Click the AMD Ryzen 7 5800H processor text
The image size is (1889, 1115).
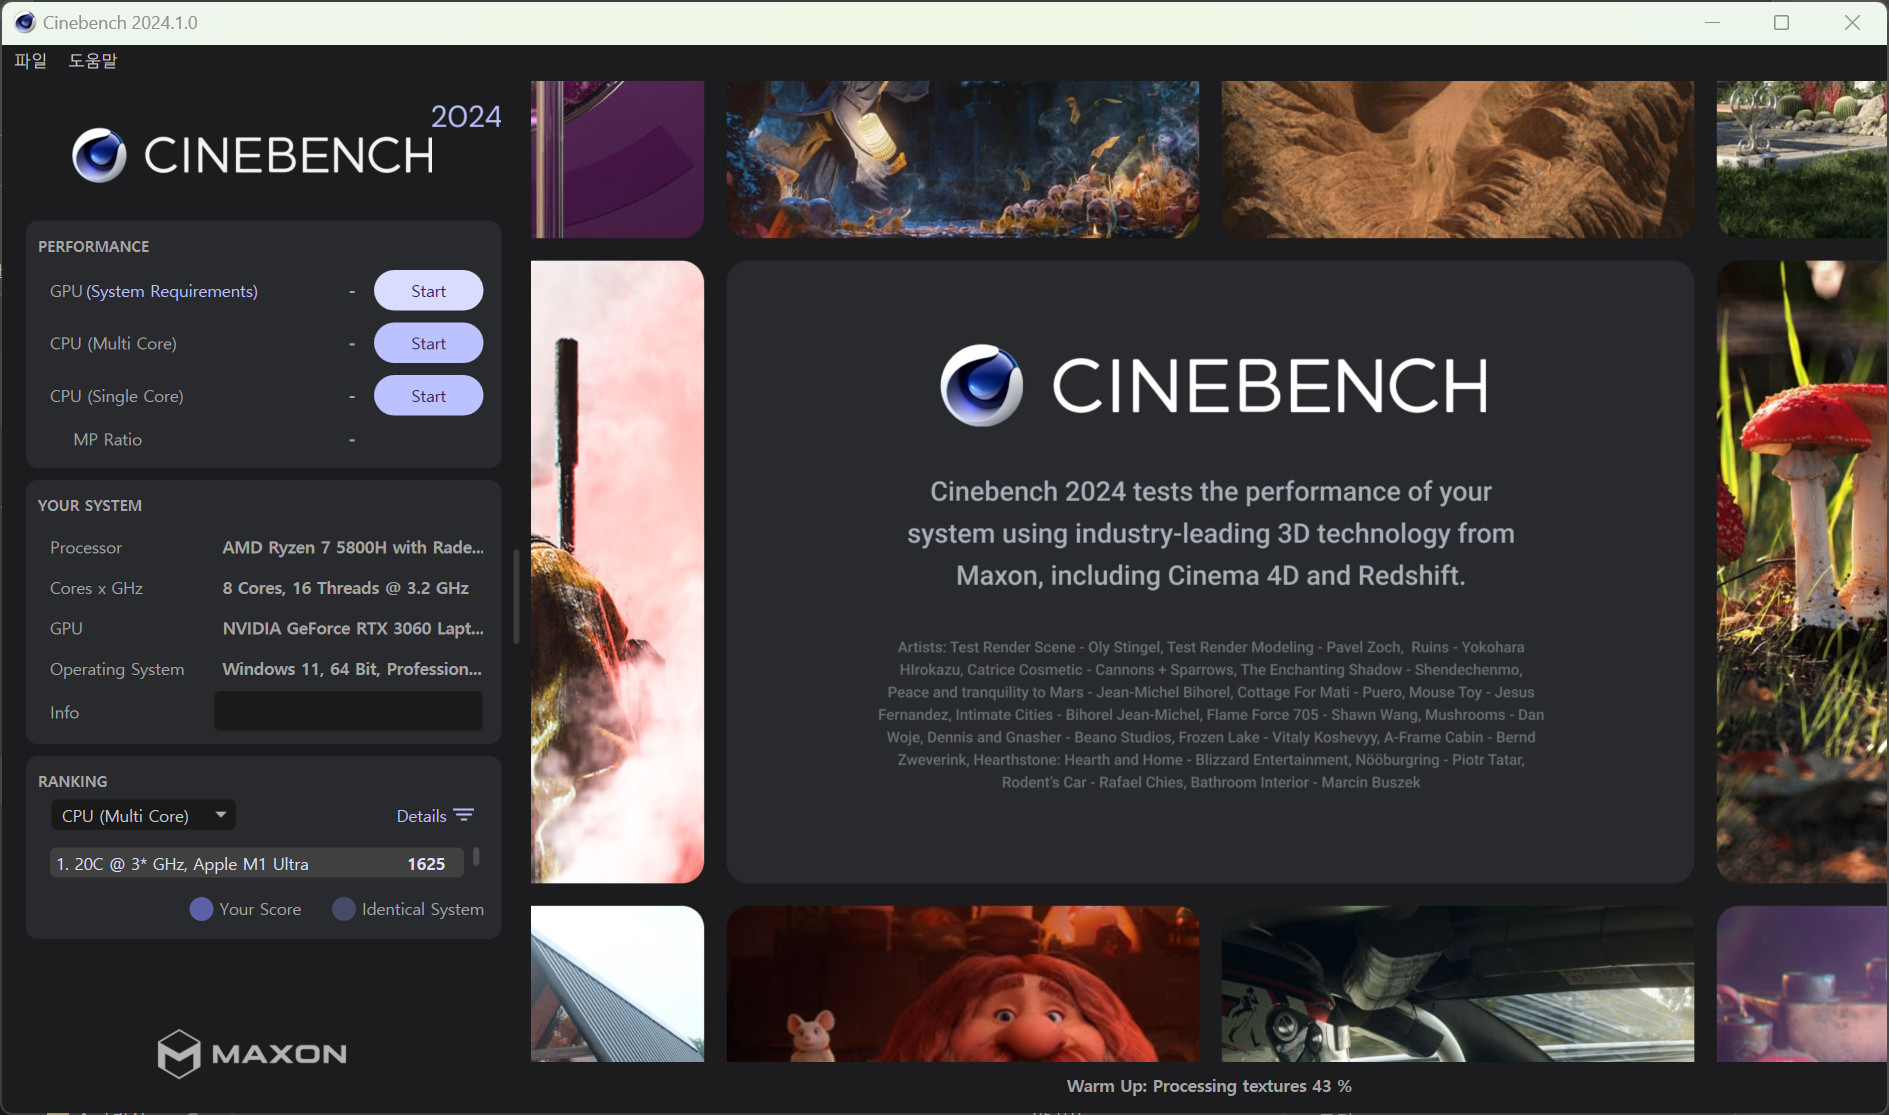(353, 547)
